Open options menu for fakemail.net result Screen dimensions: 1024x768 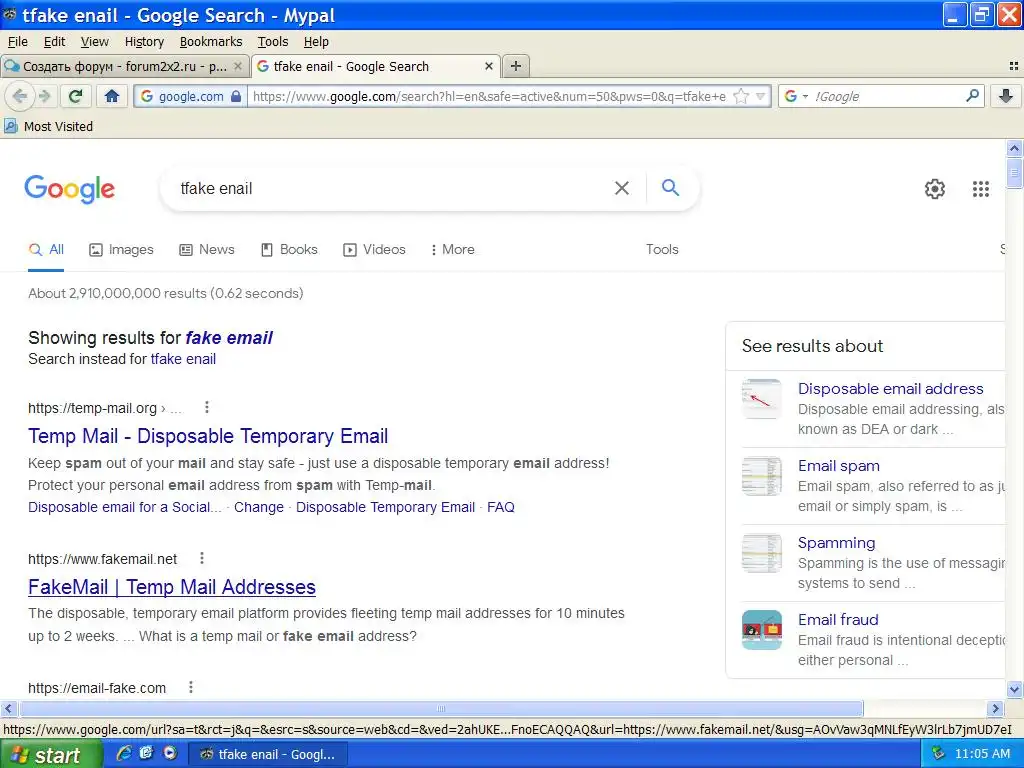tap(202, 558)
